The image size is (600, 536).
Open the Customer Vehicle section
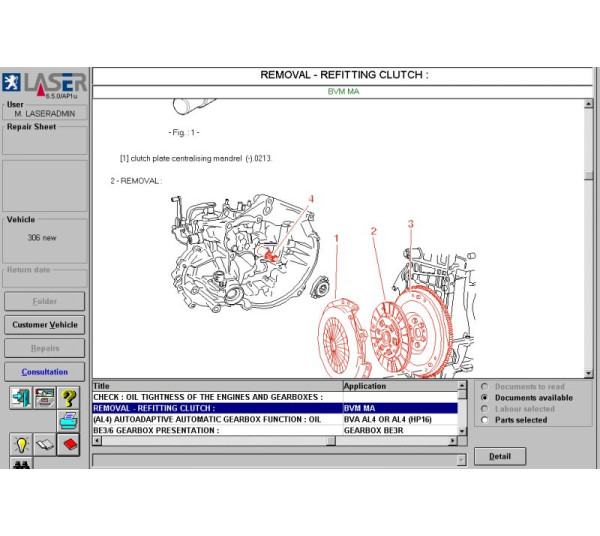click(45, 325)
